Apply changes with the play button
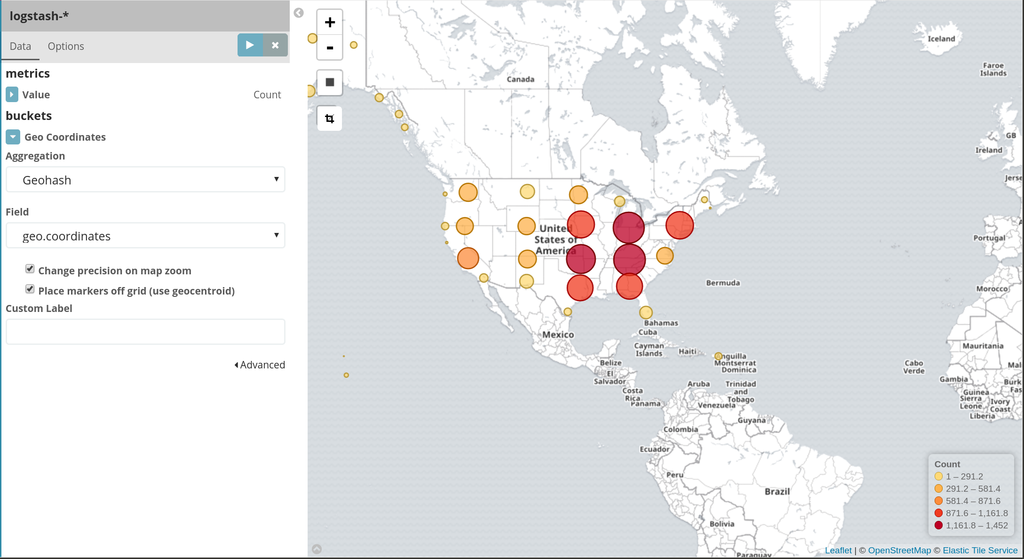 pos(250,45)
